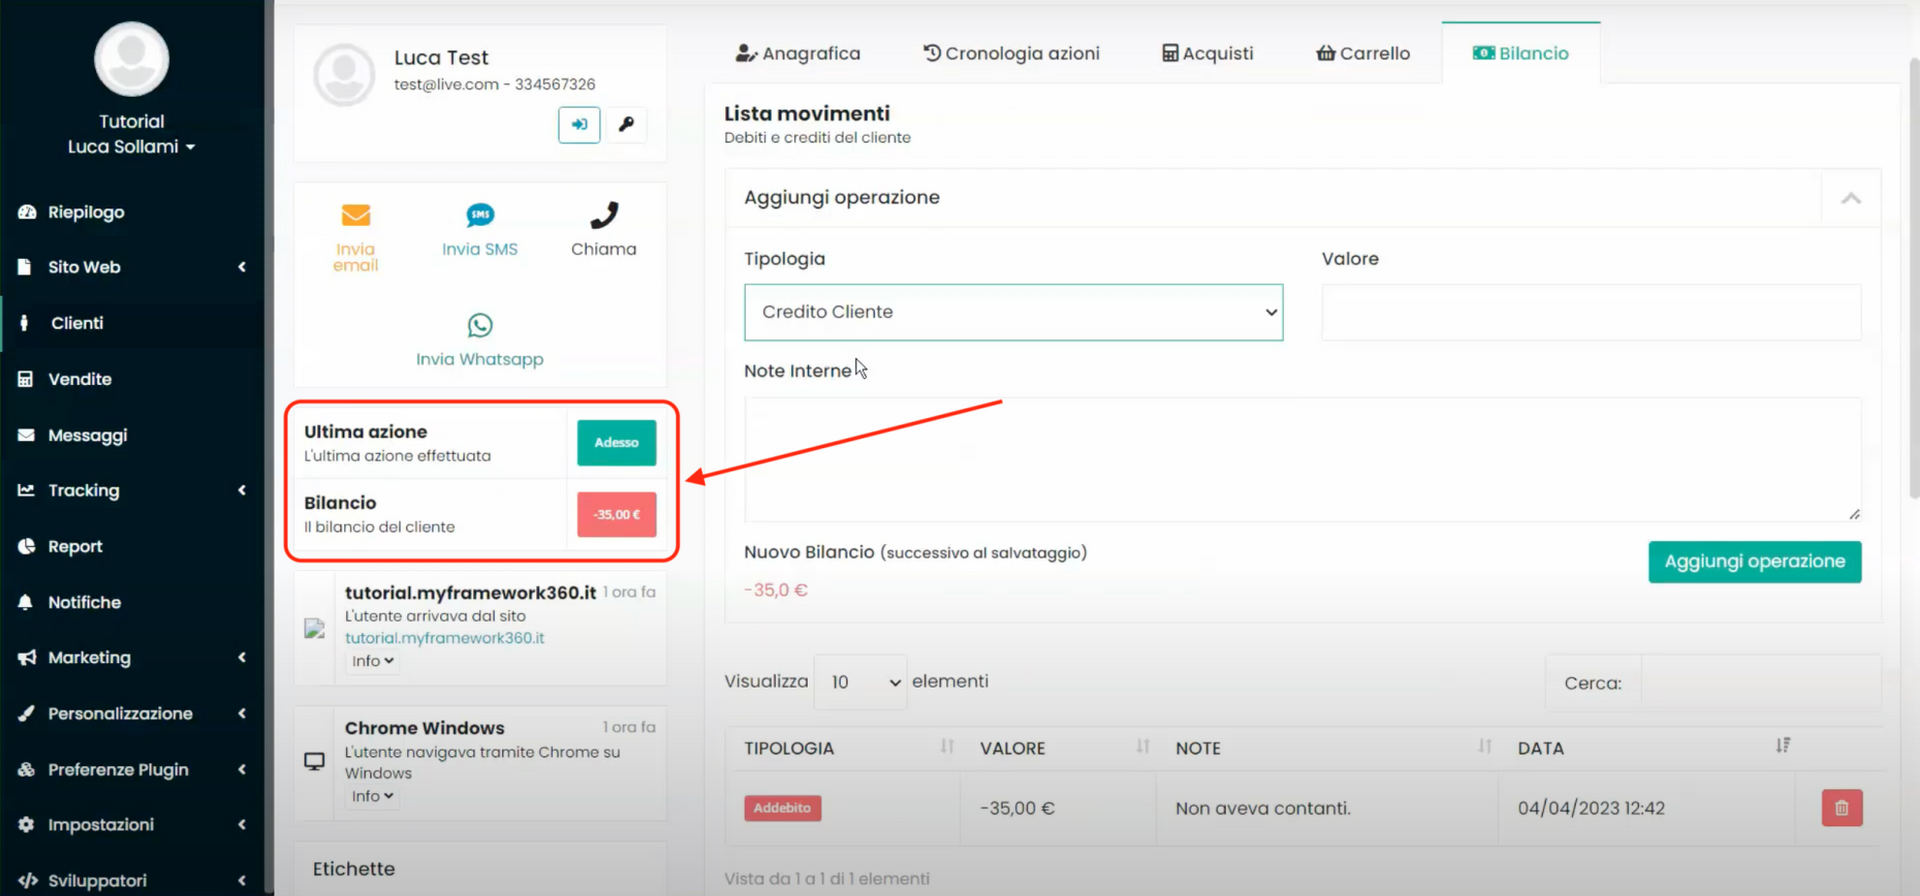Click the Invia email envelope icon

(355, 216)
